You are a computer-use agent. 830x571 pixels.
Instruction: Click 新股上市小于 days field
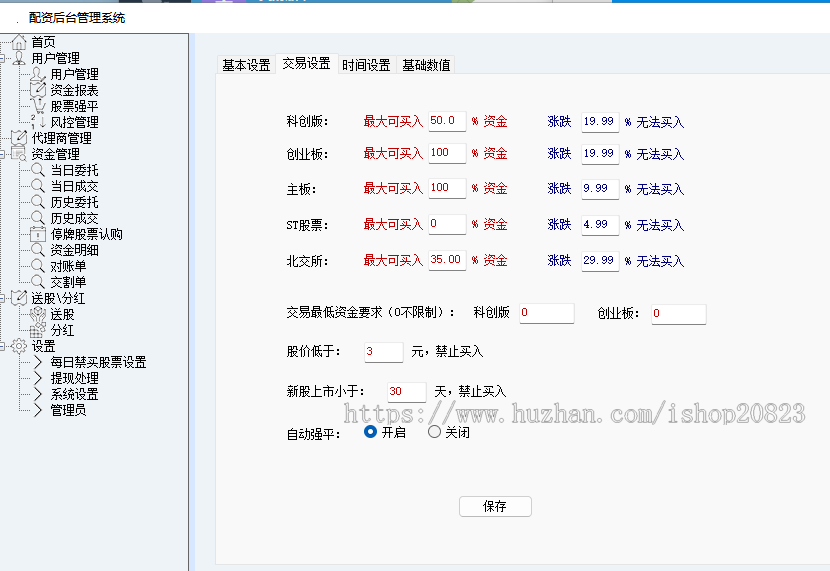tap(407, 392)
